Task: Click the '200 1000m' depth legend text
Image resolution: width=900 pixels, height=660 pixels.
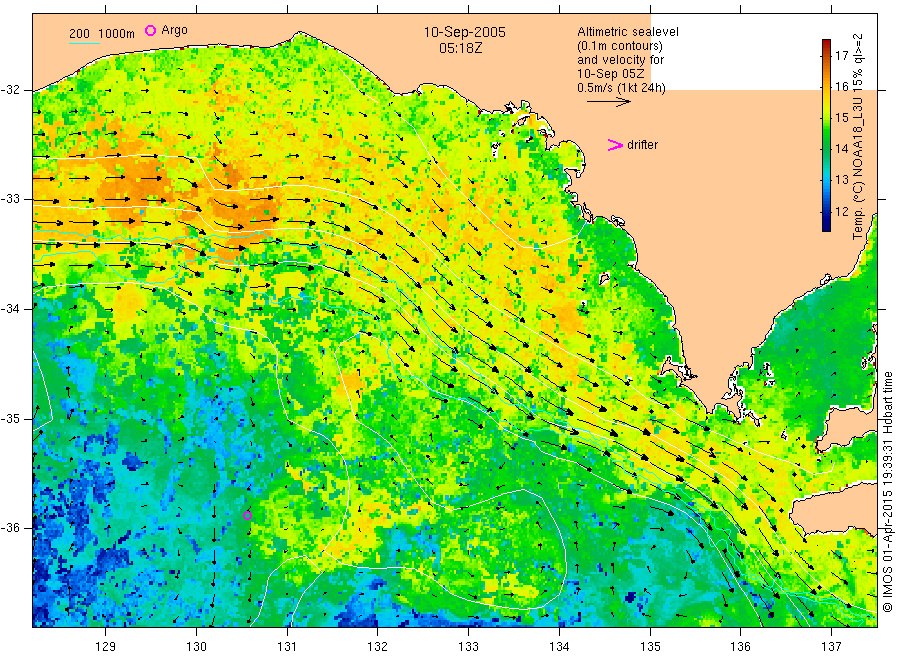Action: point(102,34)
